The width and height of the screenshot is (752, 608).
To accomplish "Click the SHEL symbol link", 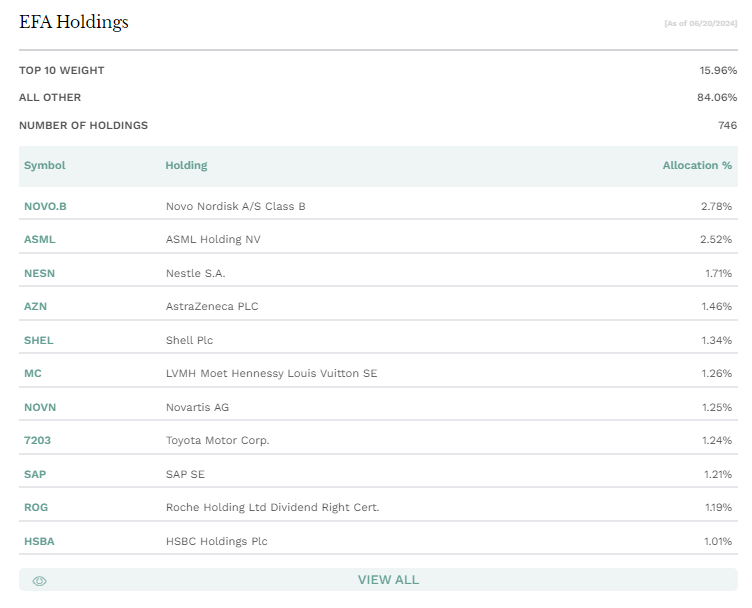I will click(x=39, y=340).
